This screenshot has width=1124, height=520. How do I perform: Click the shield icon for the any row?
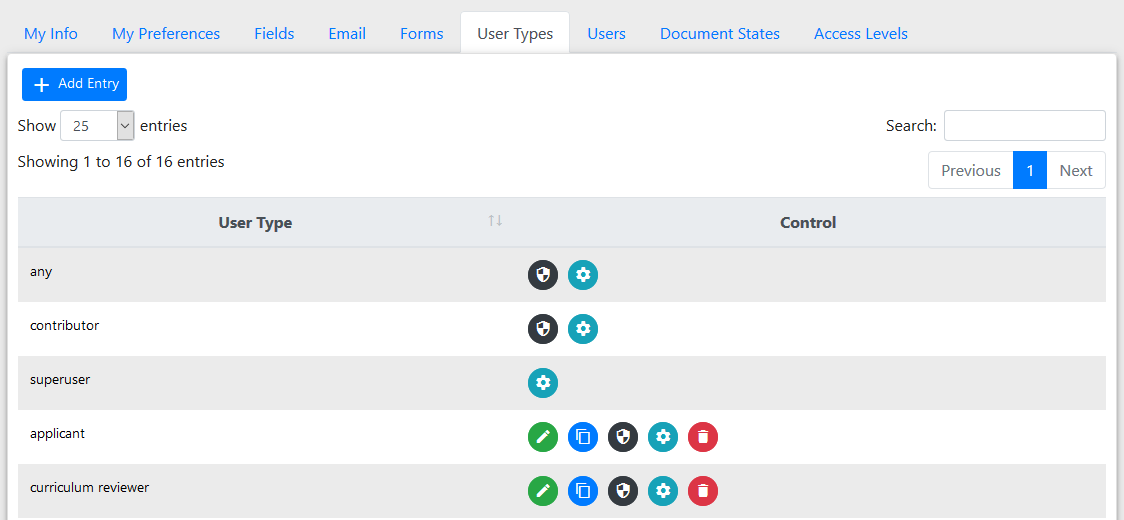[x=543, y=275]
